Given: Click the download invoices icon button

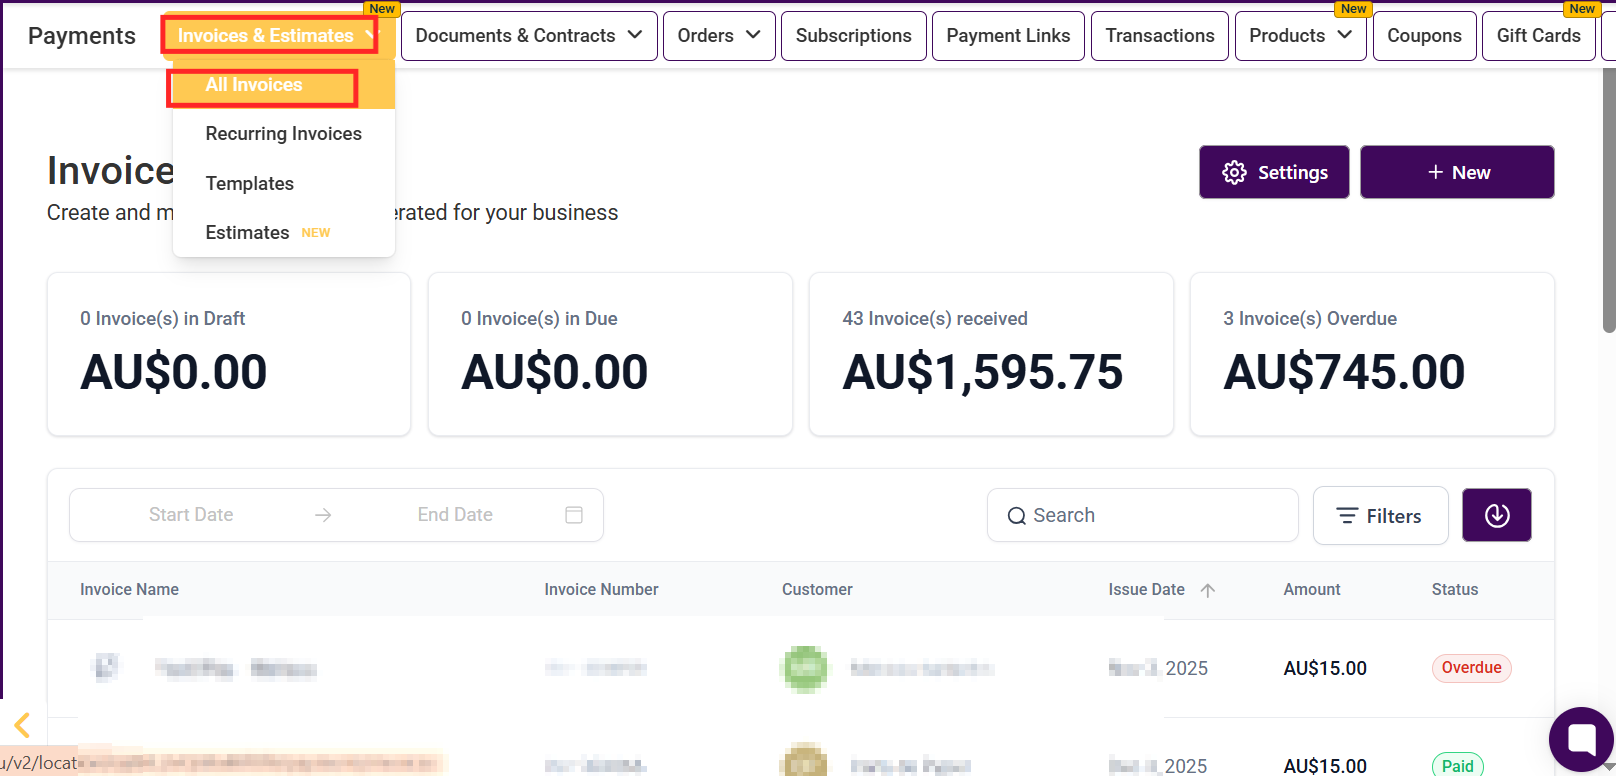Looking at the screenshot, I should (1496, 515).
